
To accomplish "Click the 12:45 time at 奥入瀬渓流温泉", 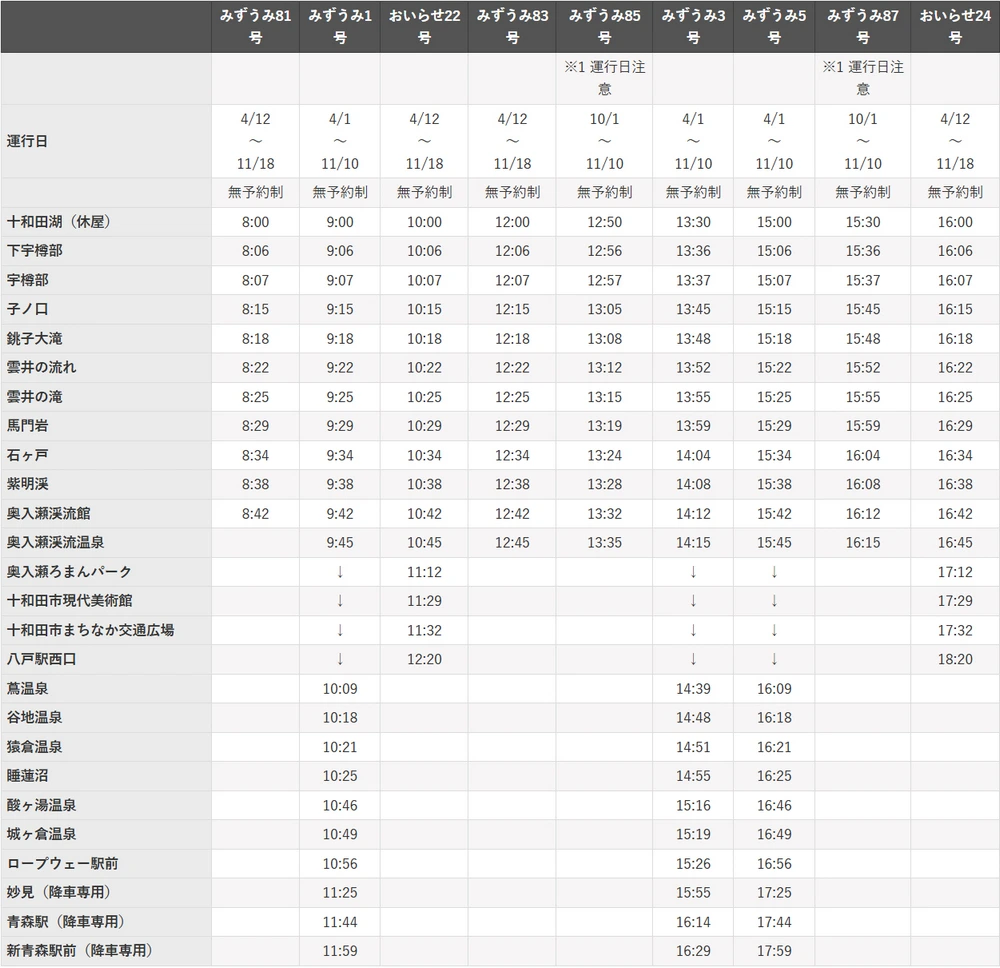I will [x=512, y=542].
